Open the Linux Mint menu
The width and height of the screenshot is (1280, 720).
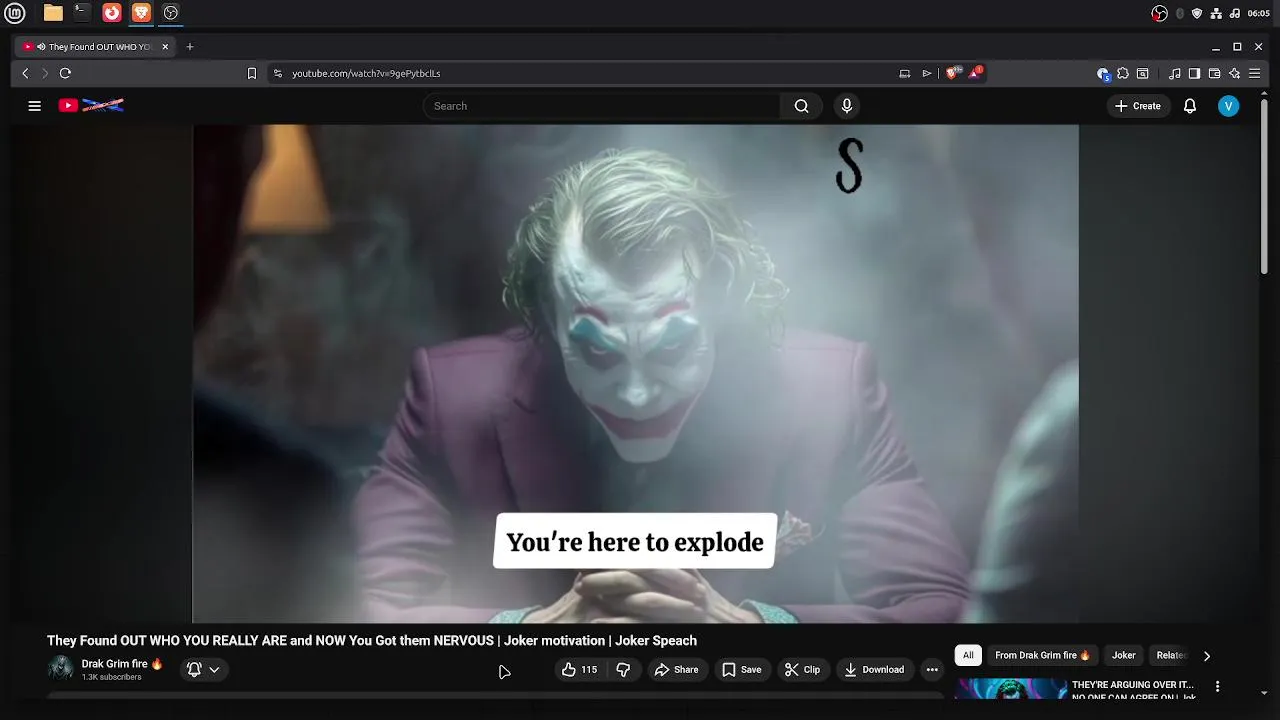tap(15, 13)
